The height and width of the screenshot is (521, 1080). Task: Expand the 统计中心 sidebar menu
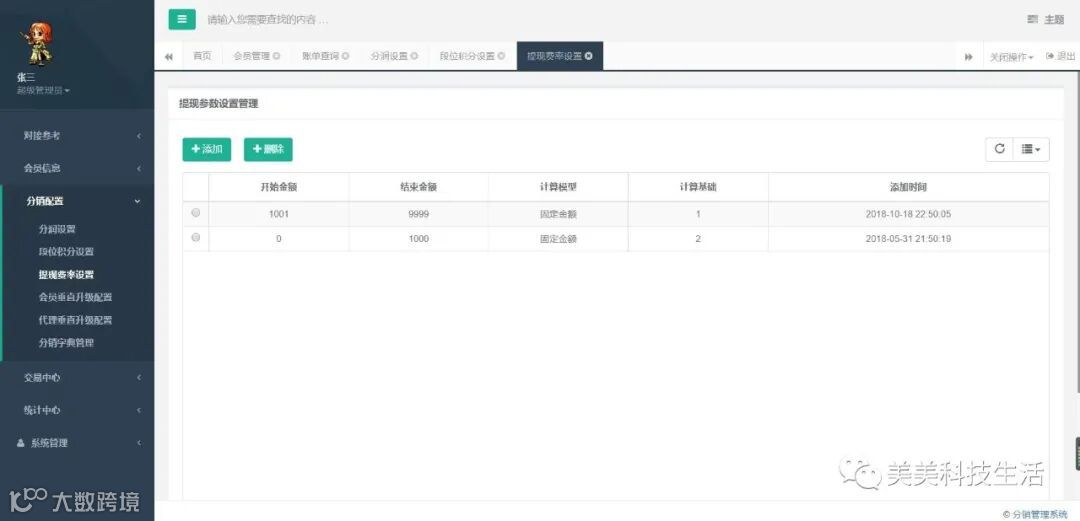(77, 410)
